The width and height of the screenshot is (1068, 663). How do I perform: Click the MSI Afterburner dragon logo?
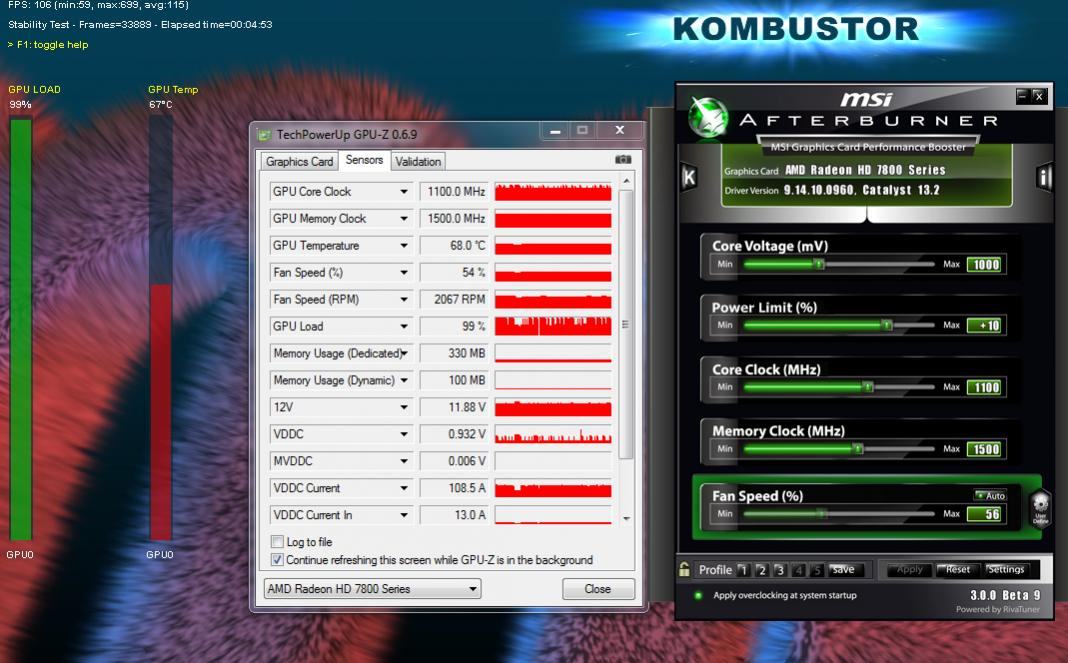point(708,117)
